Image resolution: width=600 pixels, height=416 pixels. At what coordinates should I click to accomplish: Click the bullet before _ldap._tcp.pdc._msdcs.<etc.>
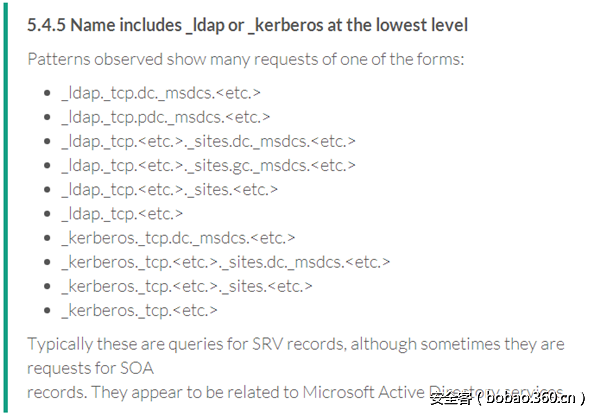click(48, 117)
